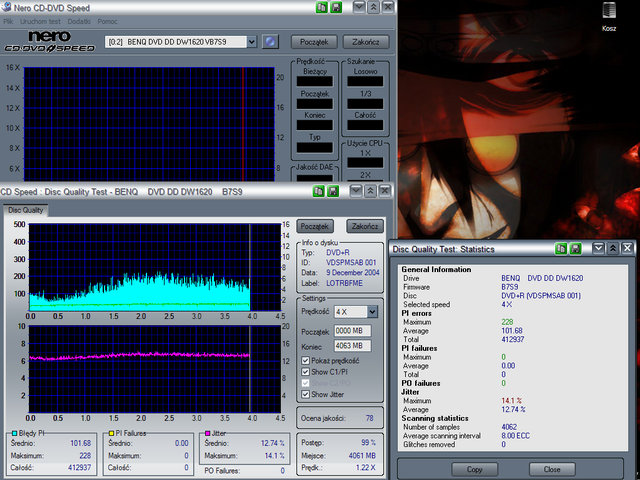Click Początek button in Disc Quality Test
The image size is (640, 480).
315,226
